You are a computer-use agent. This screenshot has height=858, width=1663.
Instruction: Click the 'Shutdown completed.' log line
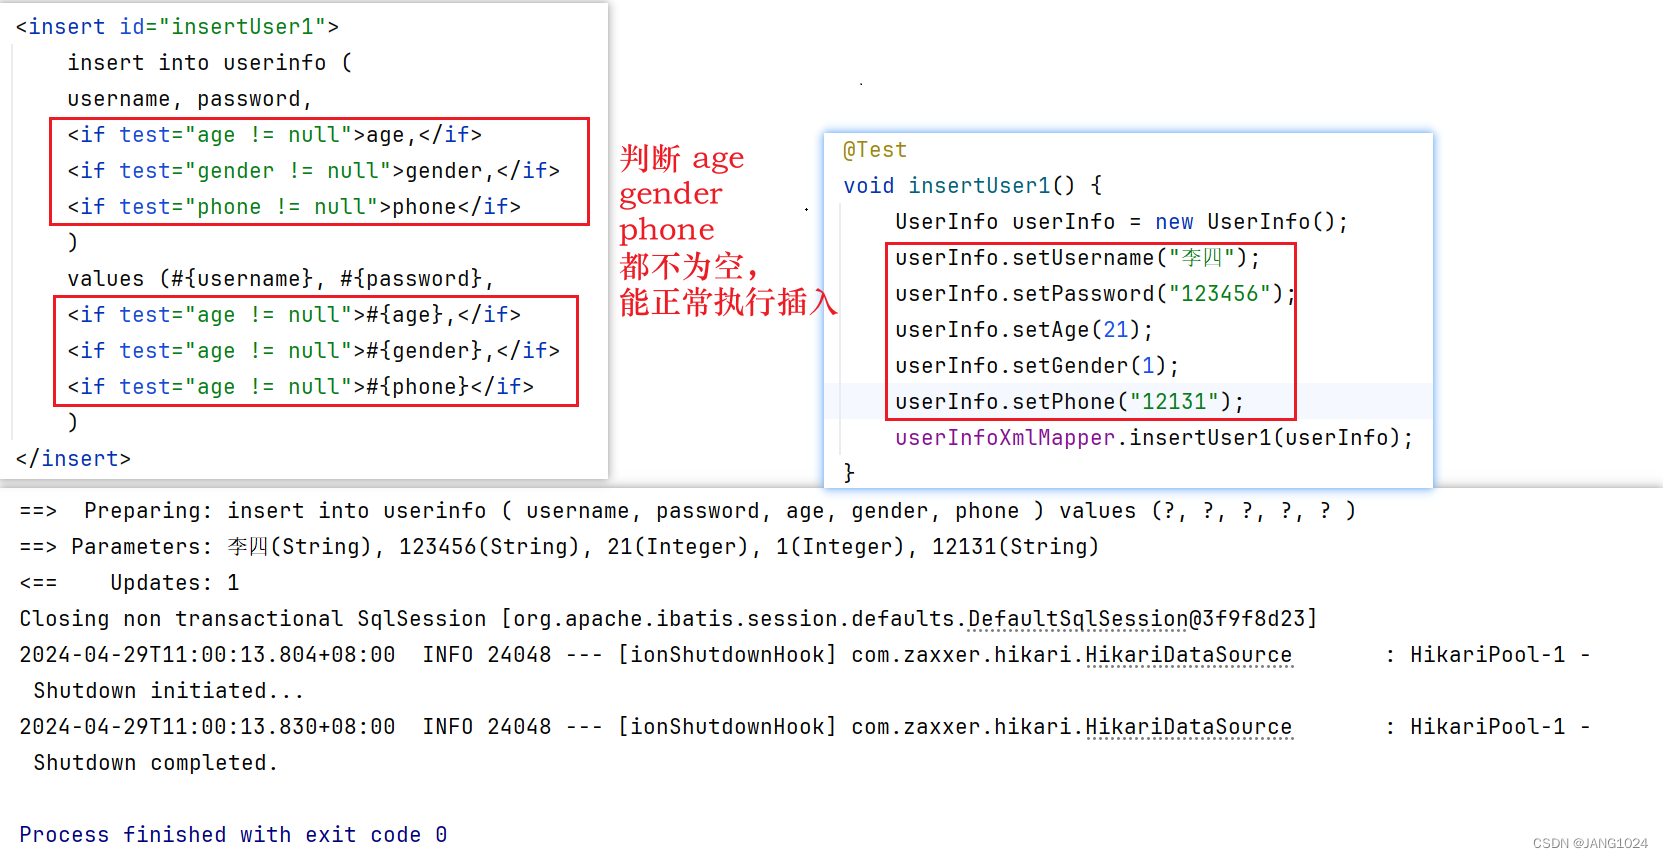(x=156, y=763)
